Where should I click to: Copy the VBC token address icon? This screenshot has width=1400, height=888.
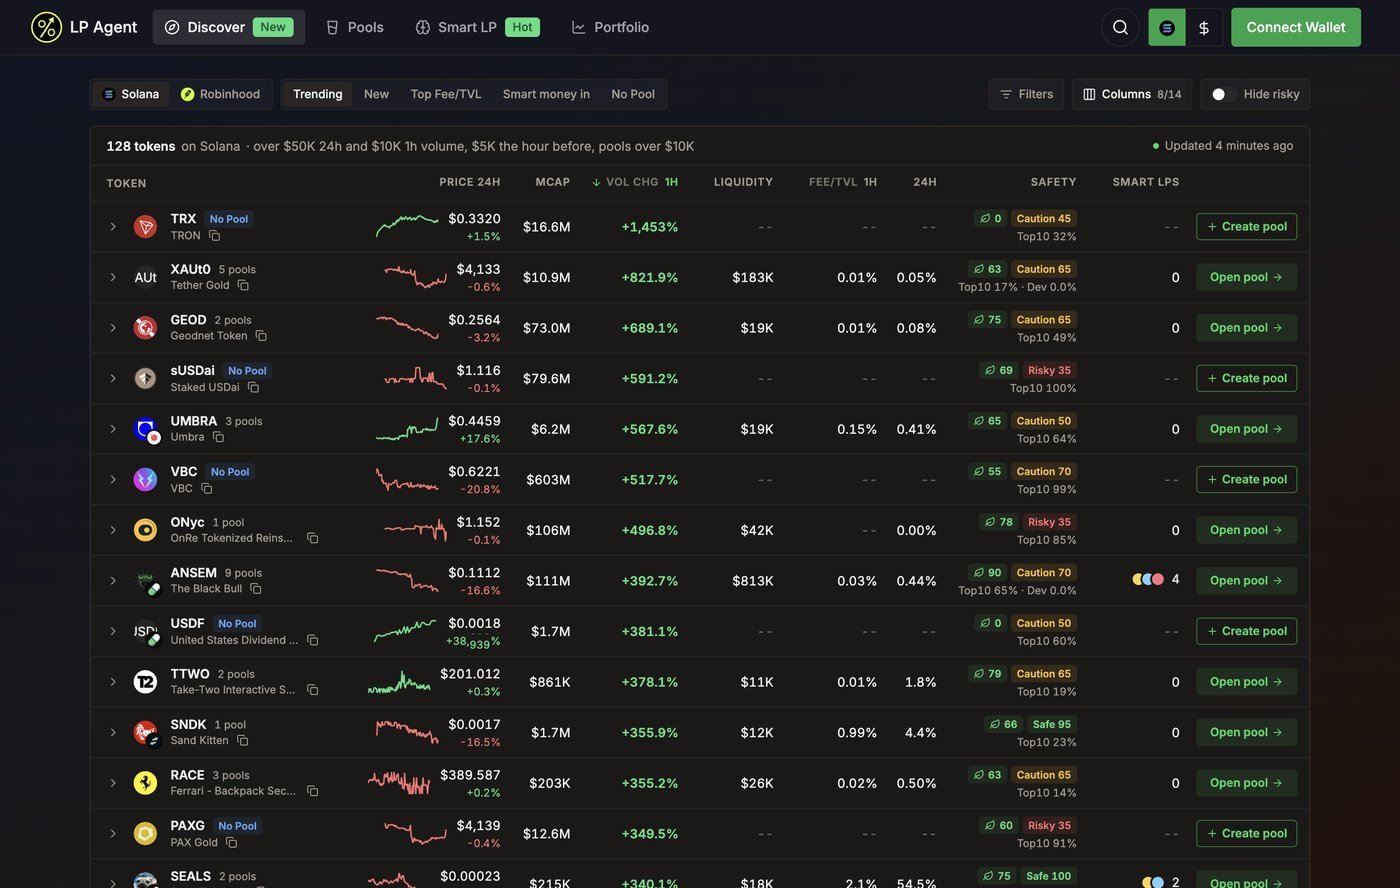pos(206,488)
